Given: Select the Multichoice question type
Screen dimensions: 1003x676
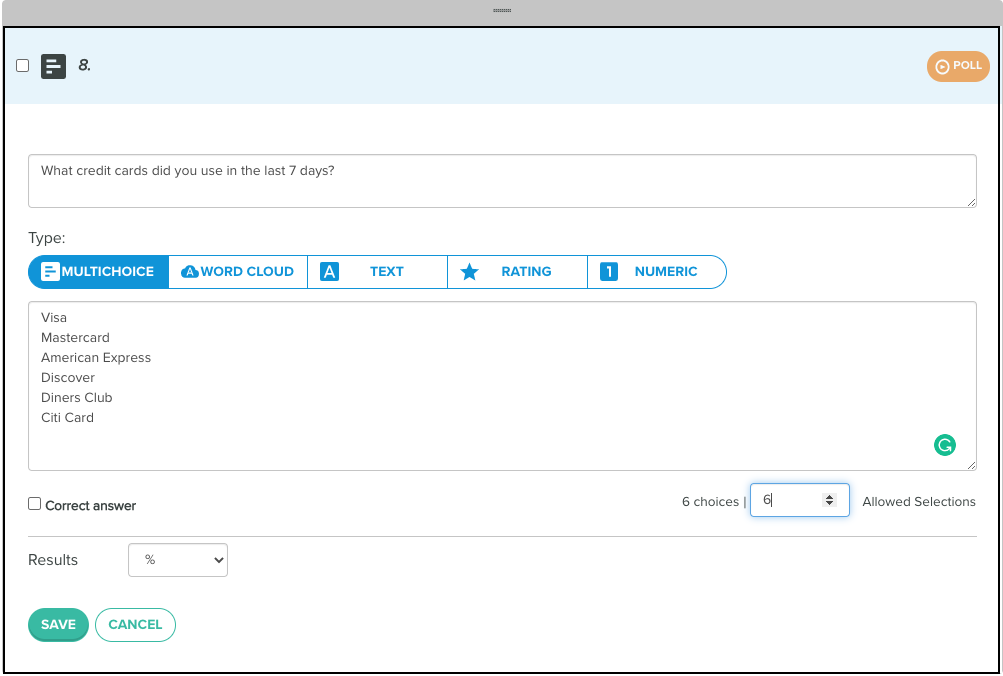Looking at the screenshot, I should [x=98, y=272].
